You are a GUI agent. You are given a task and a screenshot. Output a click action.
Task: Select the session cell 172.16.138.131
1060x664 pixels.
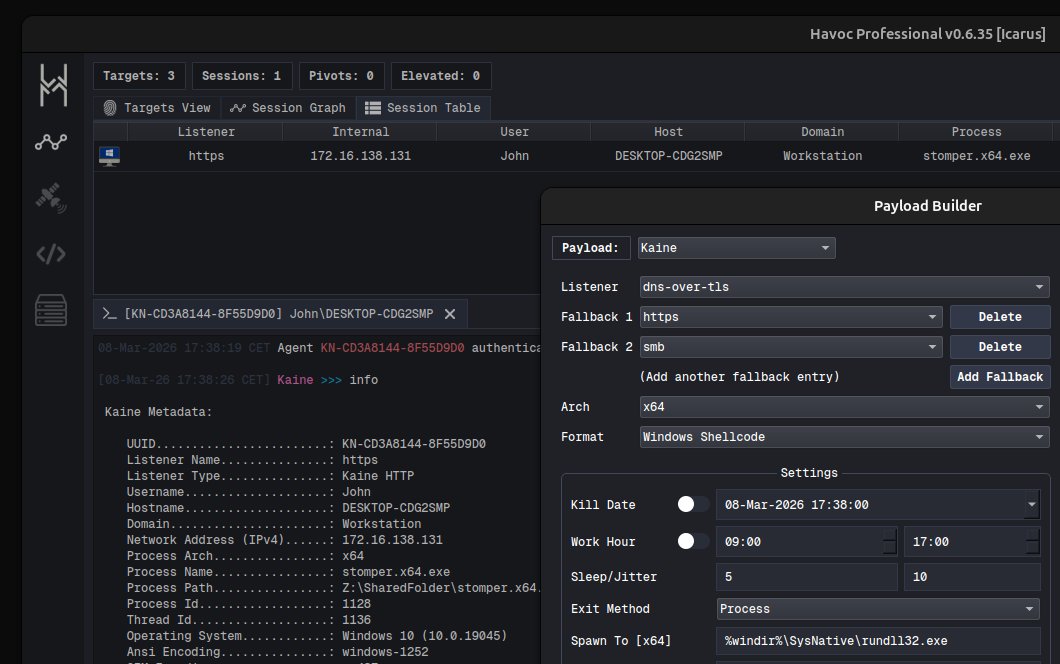click(x=360, y=156)
